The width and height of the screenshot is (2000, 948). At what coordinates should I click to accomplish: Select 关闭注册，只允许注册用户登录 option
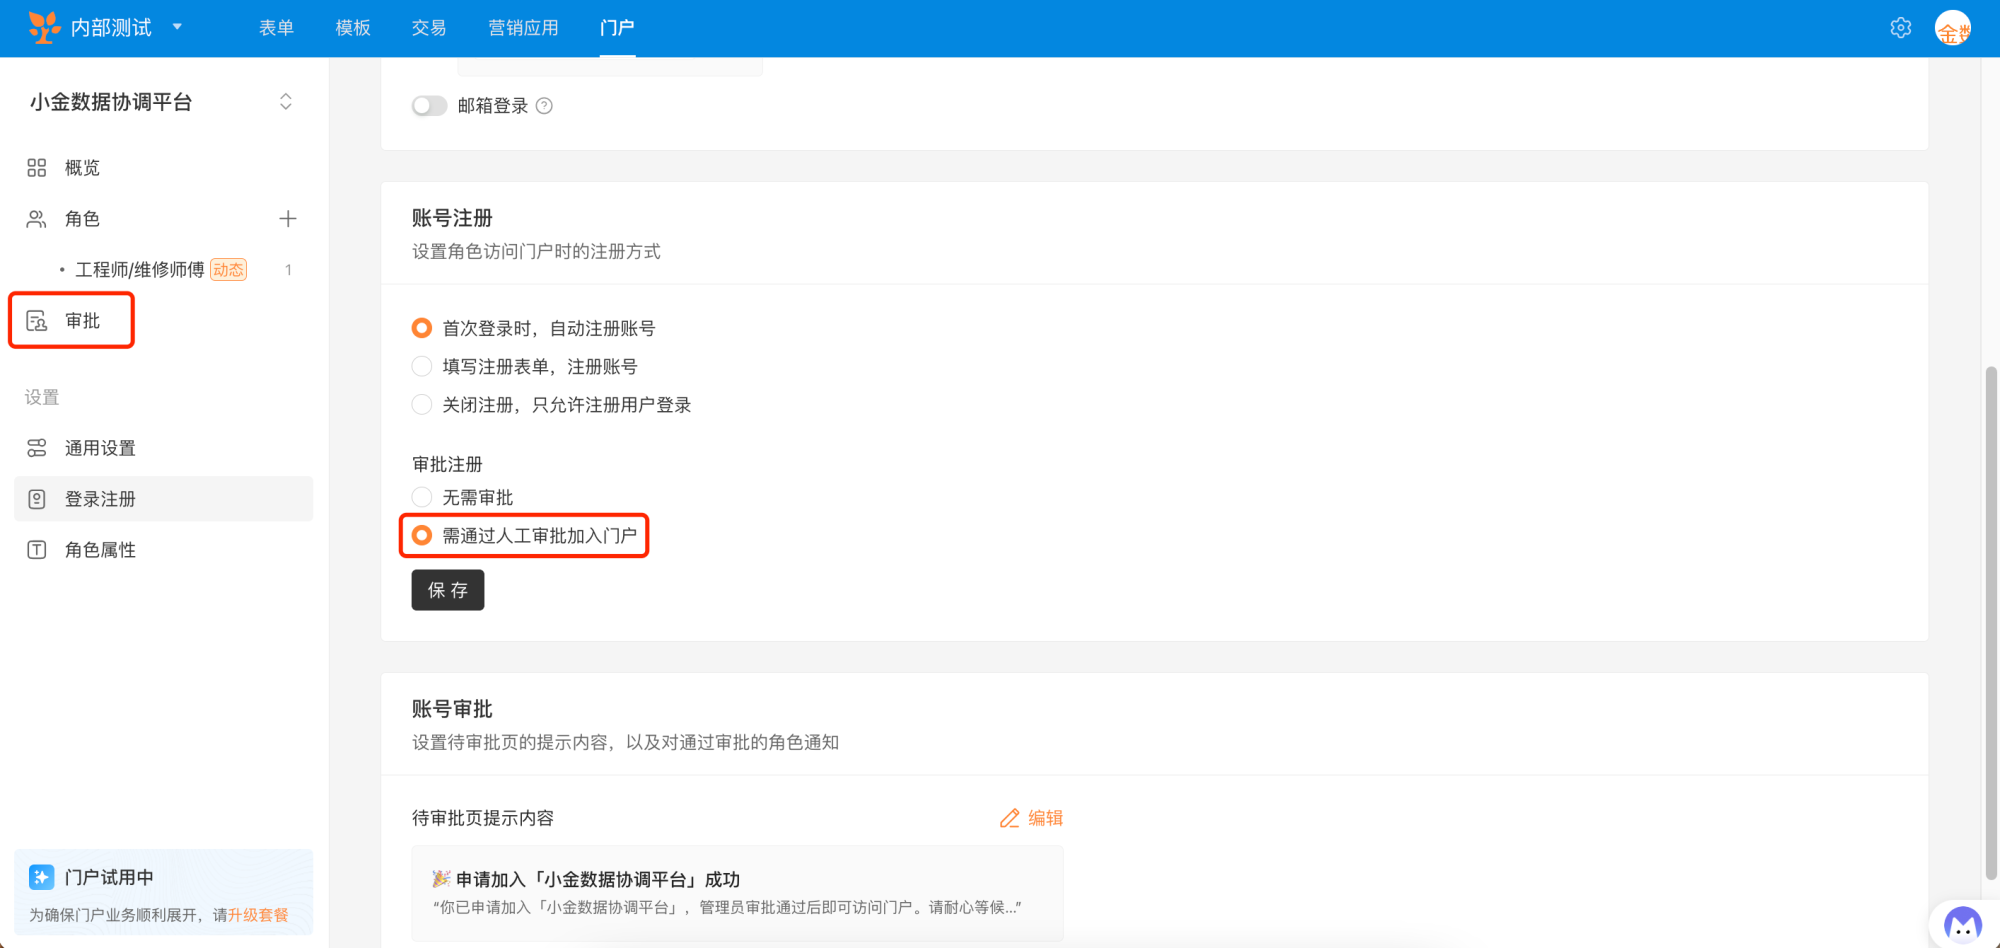(422, 405)
